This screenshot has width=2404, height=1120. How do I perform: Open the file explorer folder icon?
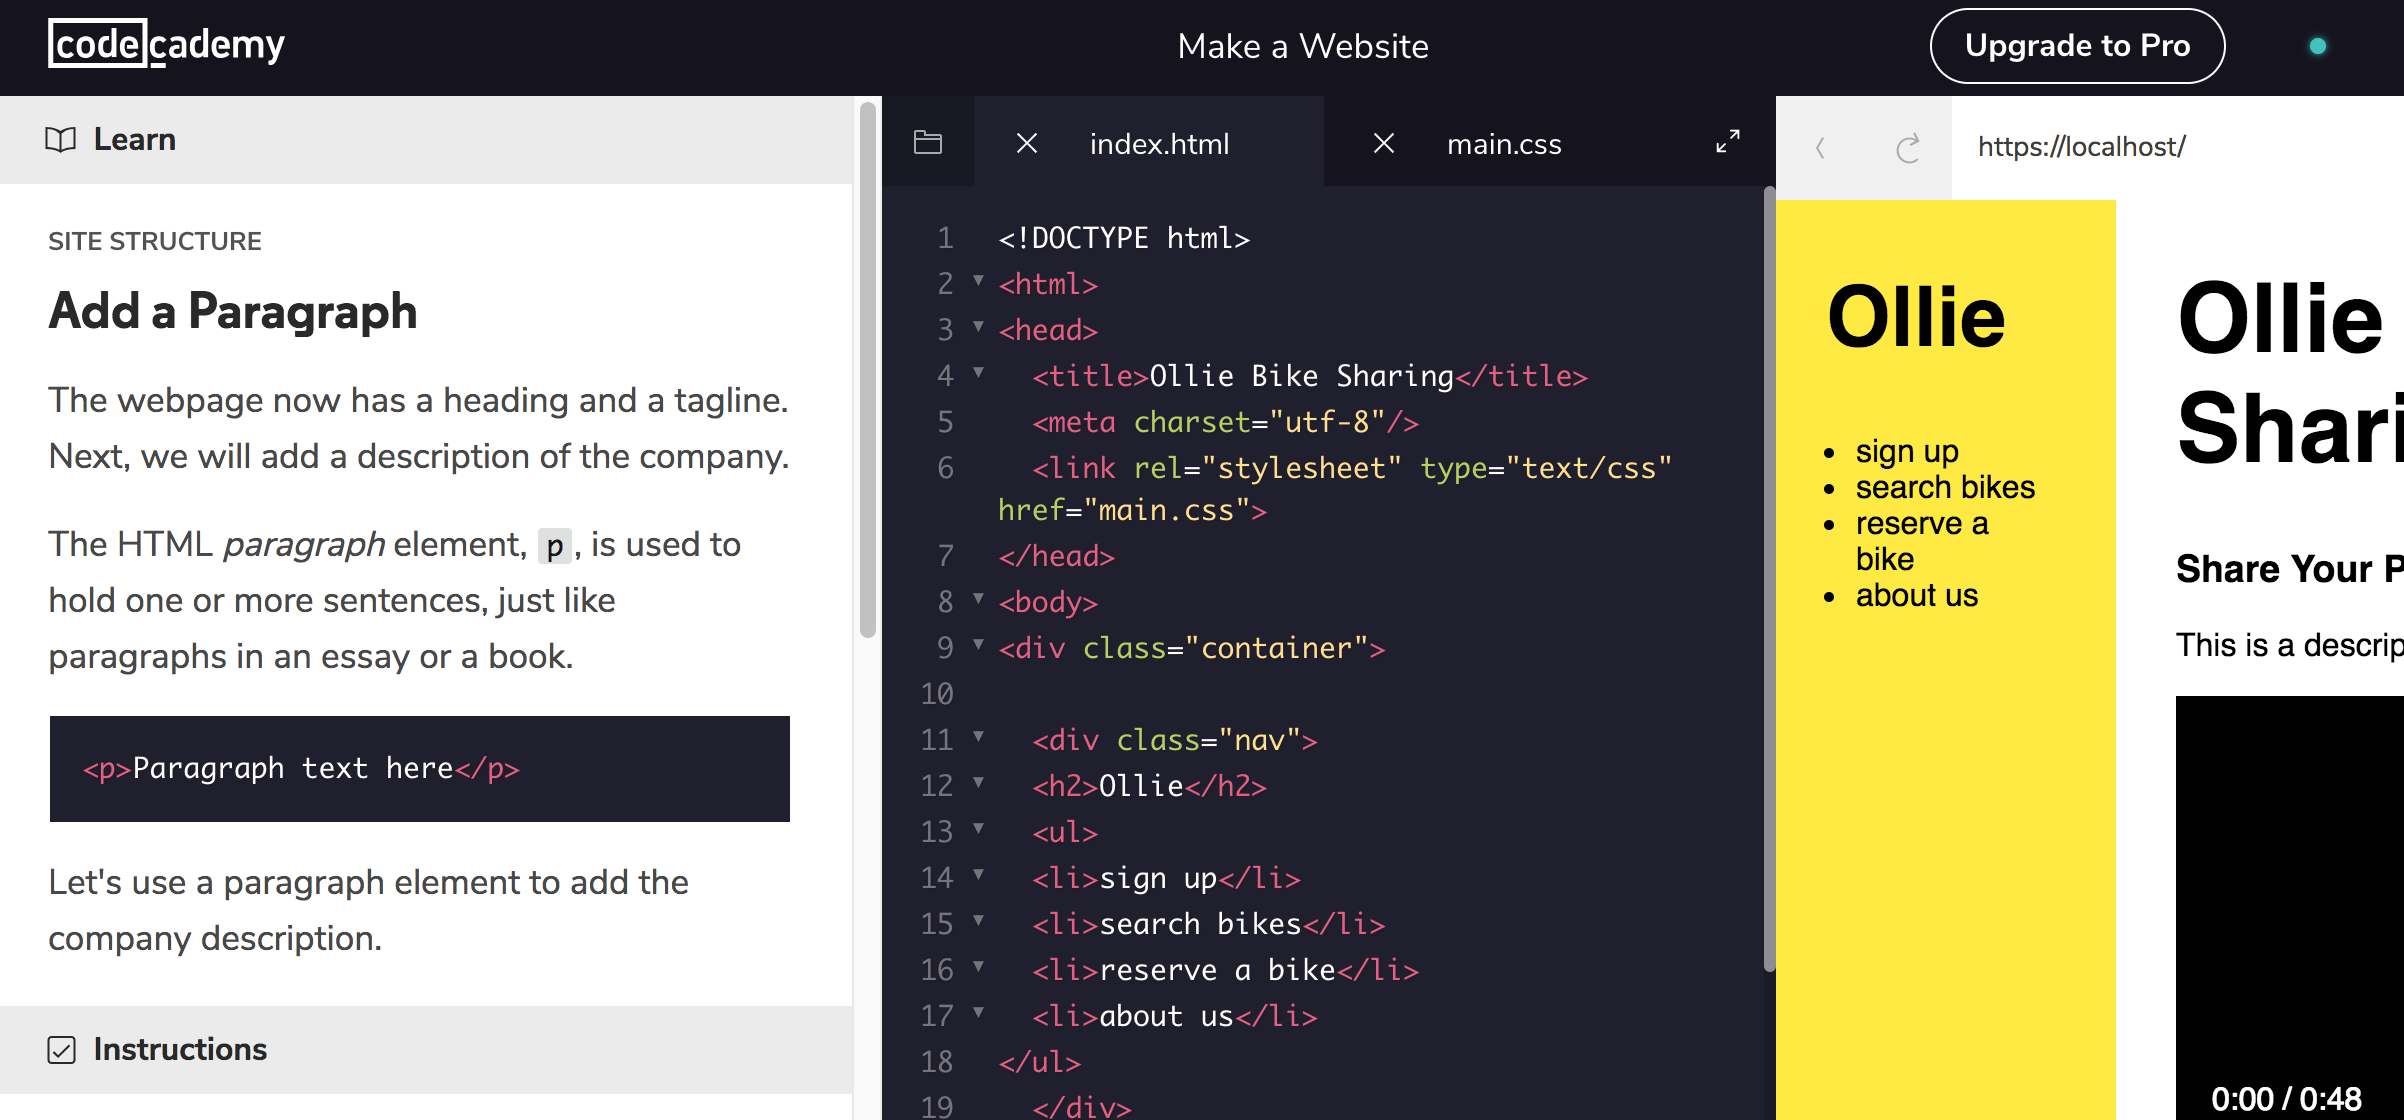point(928,143)
